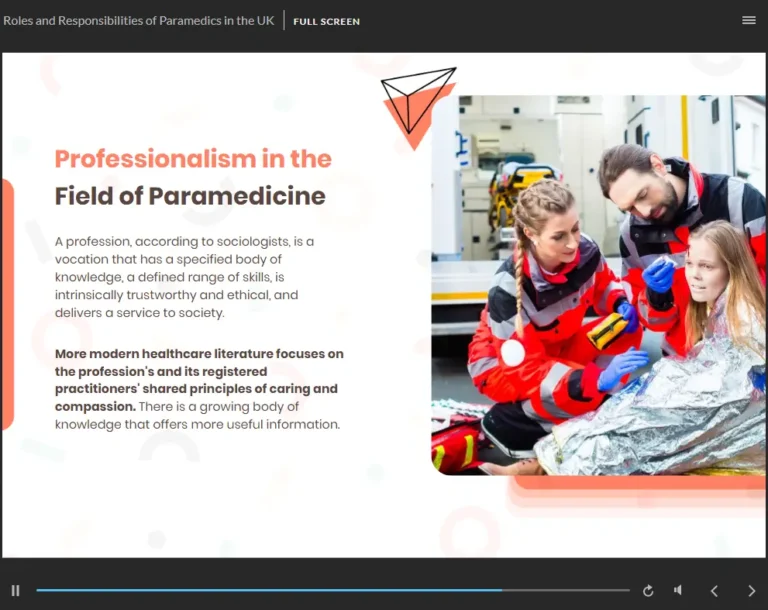Click the bold text 'More modern healthcare literature focuses on'

click(199, 354)
